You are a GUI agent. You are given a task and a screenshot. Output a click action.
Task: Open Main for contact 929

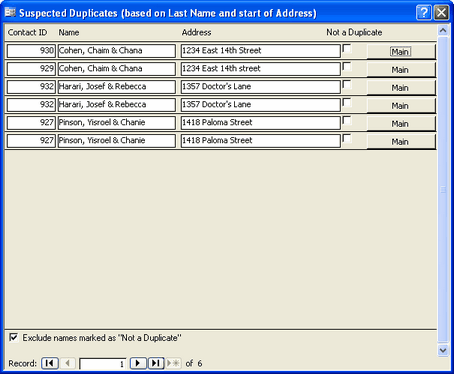pyautogui.click(x=401, y=70)
